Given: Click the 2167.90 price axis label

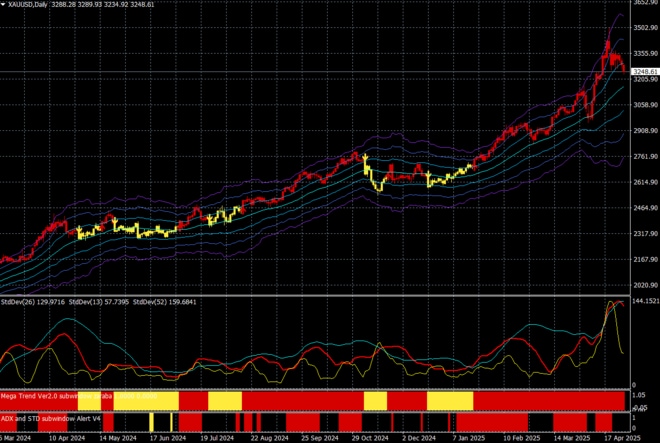Looking at the screenshot, I should click(645, 259).
